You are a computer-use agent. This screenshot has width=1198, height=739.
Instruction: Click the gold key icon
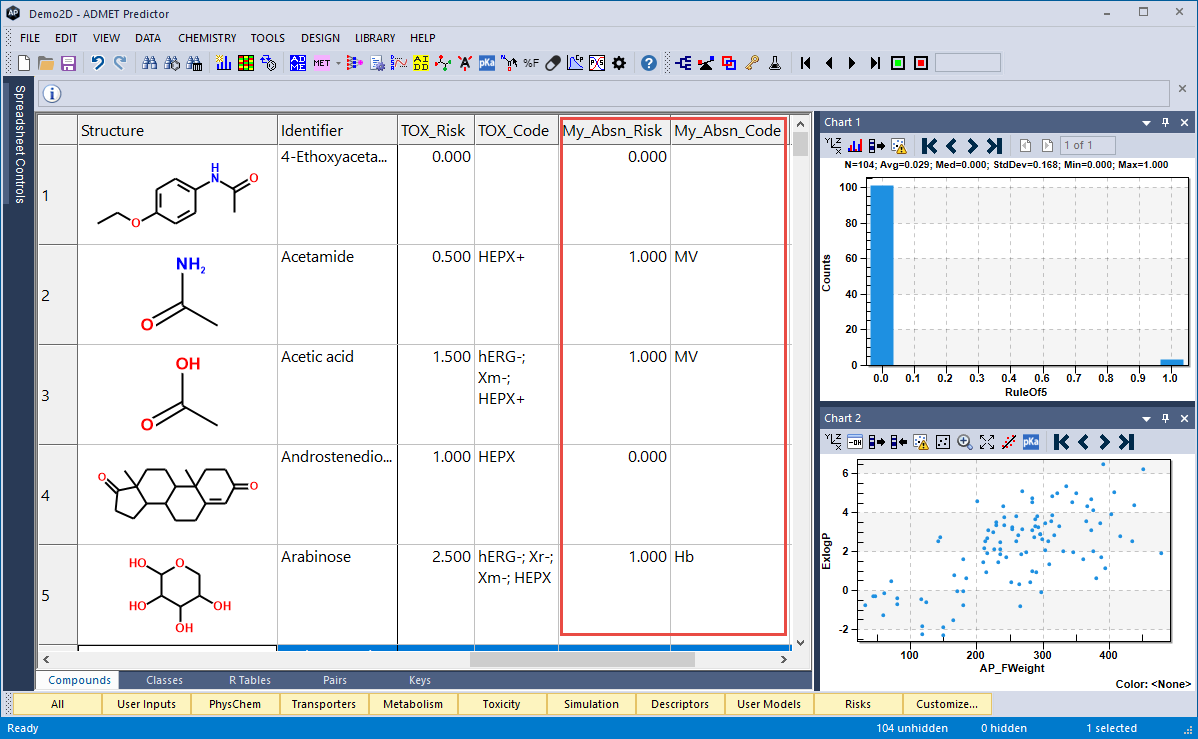(x=753, y=63)
